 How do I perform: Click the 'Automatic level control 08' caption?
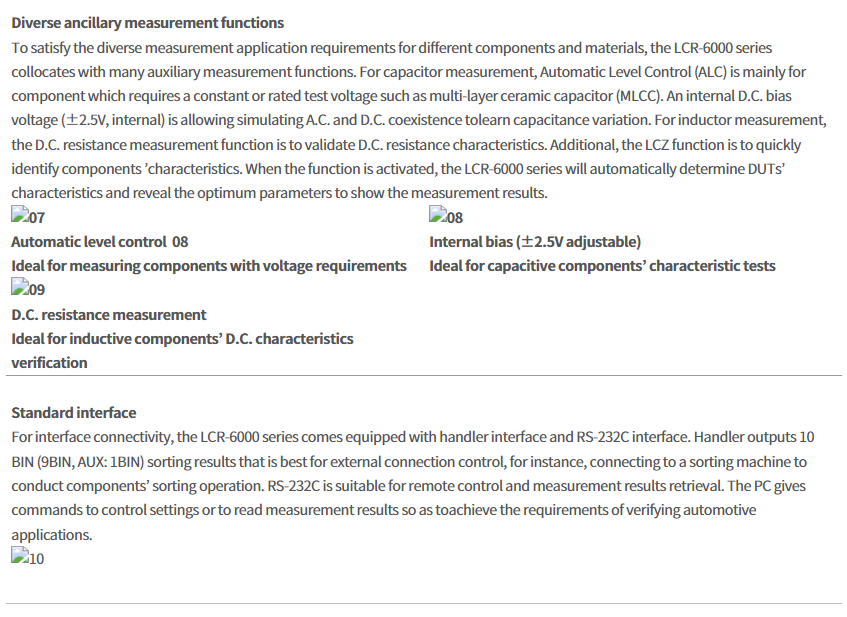tap(100, 242)
